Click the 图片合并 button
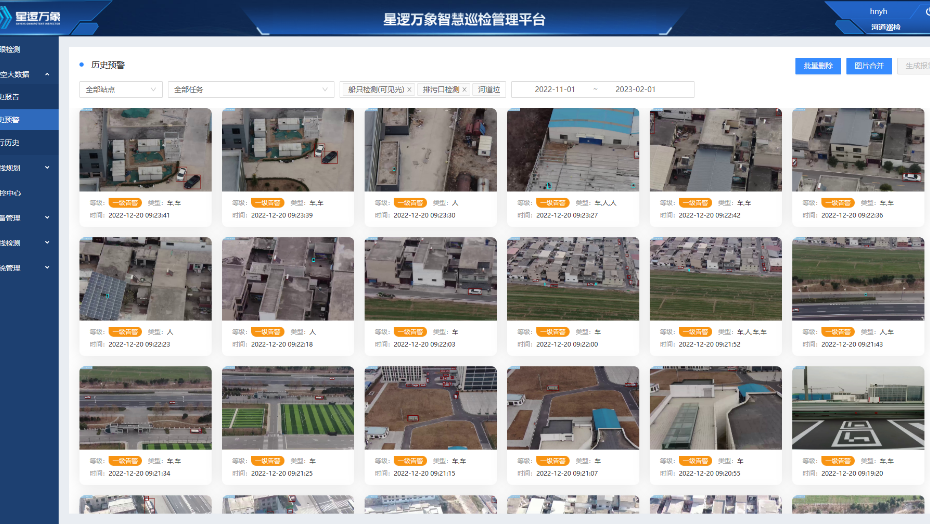930x524 pixels. pyautogui.click(x=868, y=66)
